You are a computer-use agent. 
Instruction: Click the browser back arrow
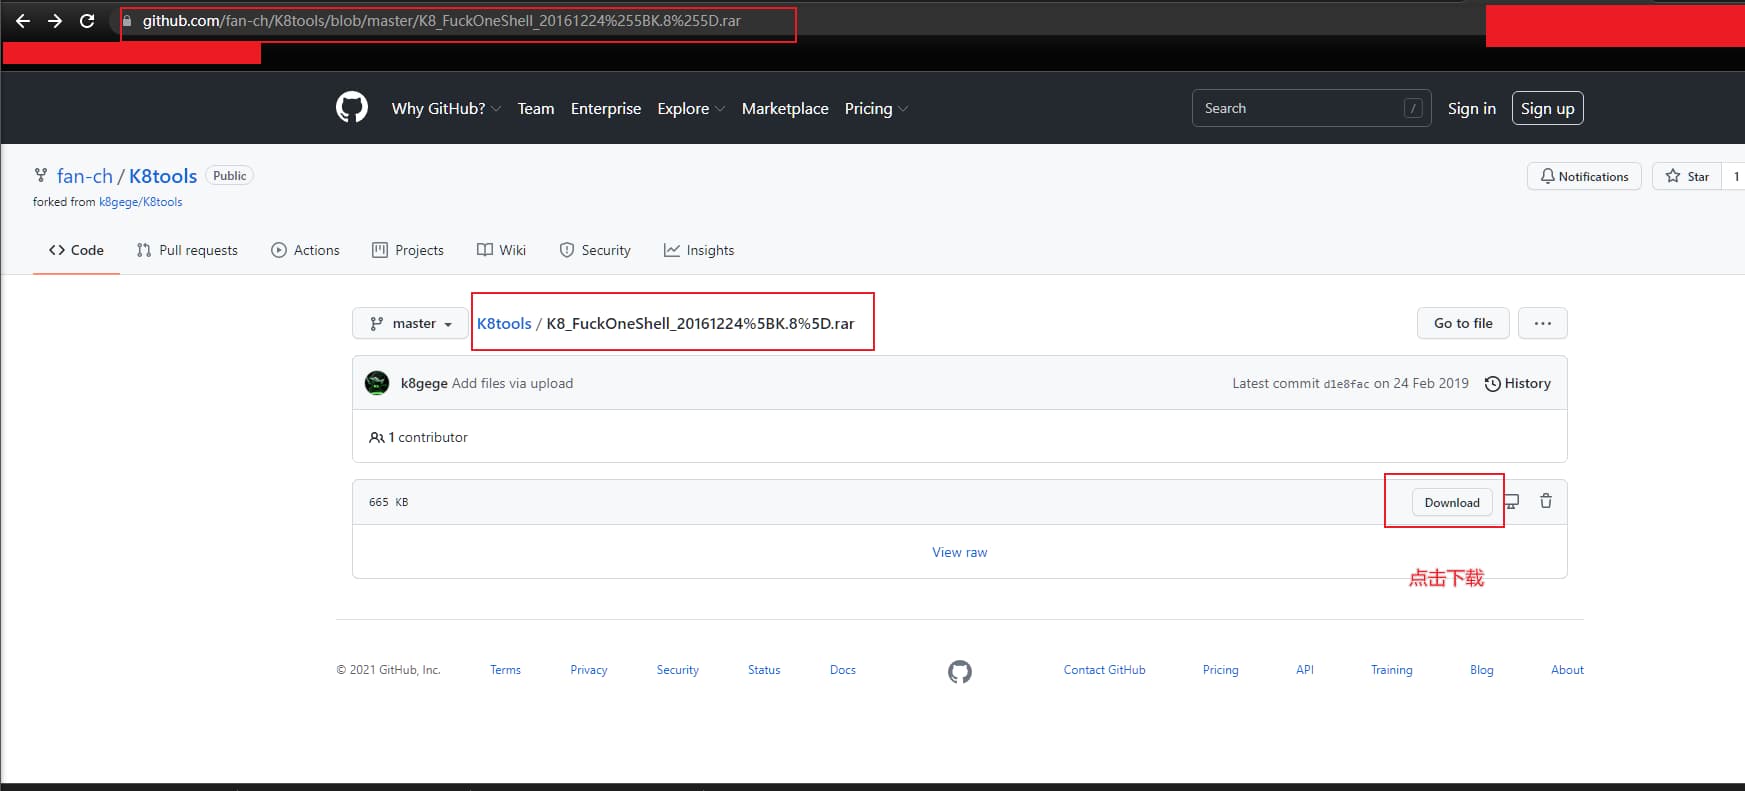23,21
